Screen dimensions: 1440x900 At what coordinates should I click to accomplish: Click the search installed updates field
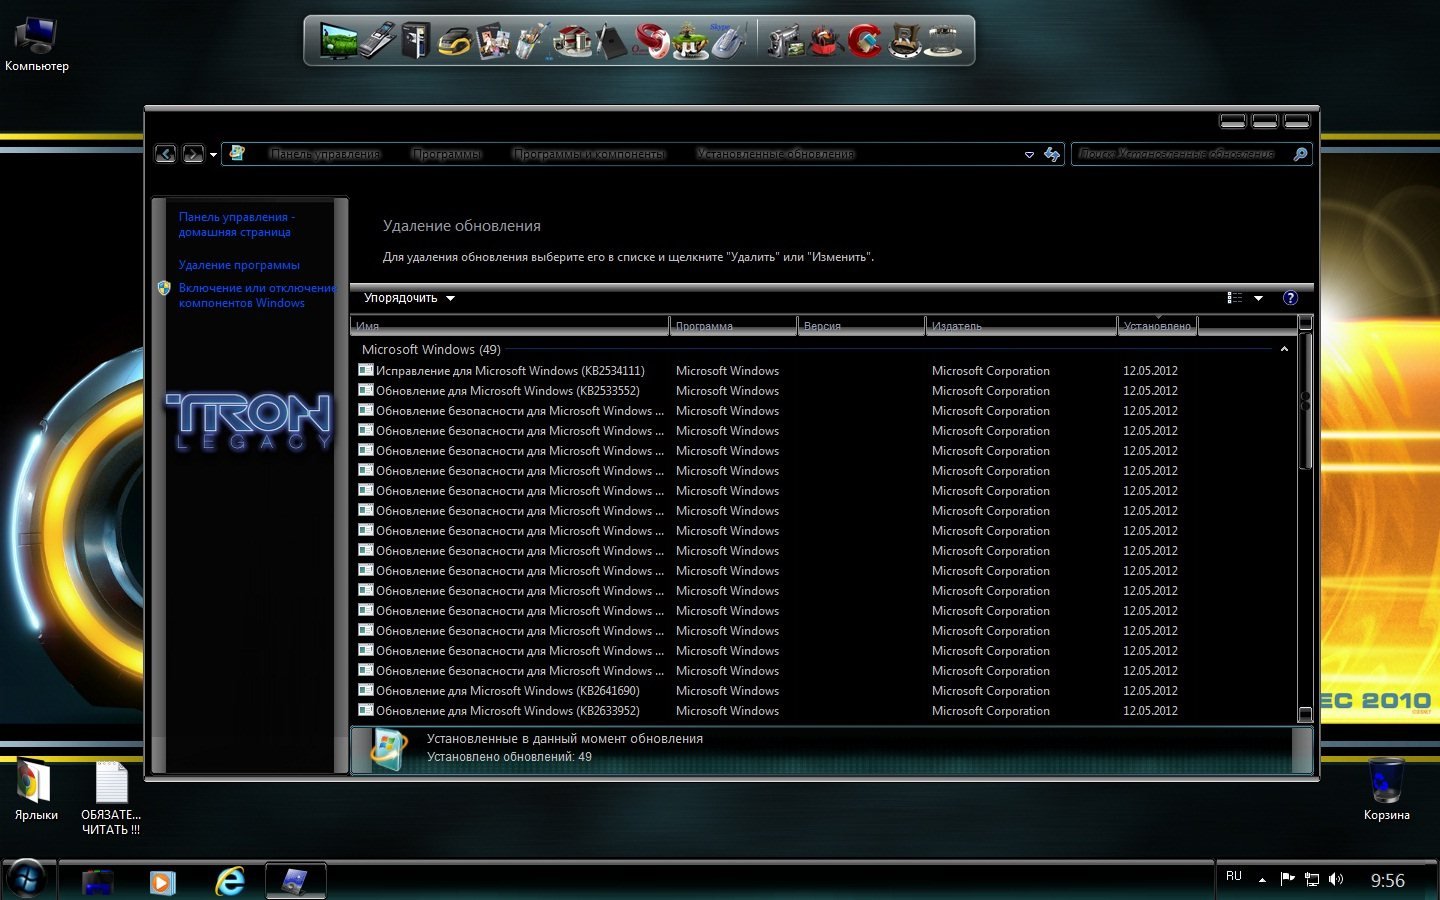[1180, 154]
